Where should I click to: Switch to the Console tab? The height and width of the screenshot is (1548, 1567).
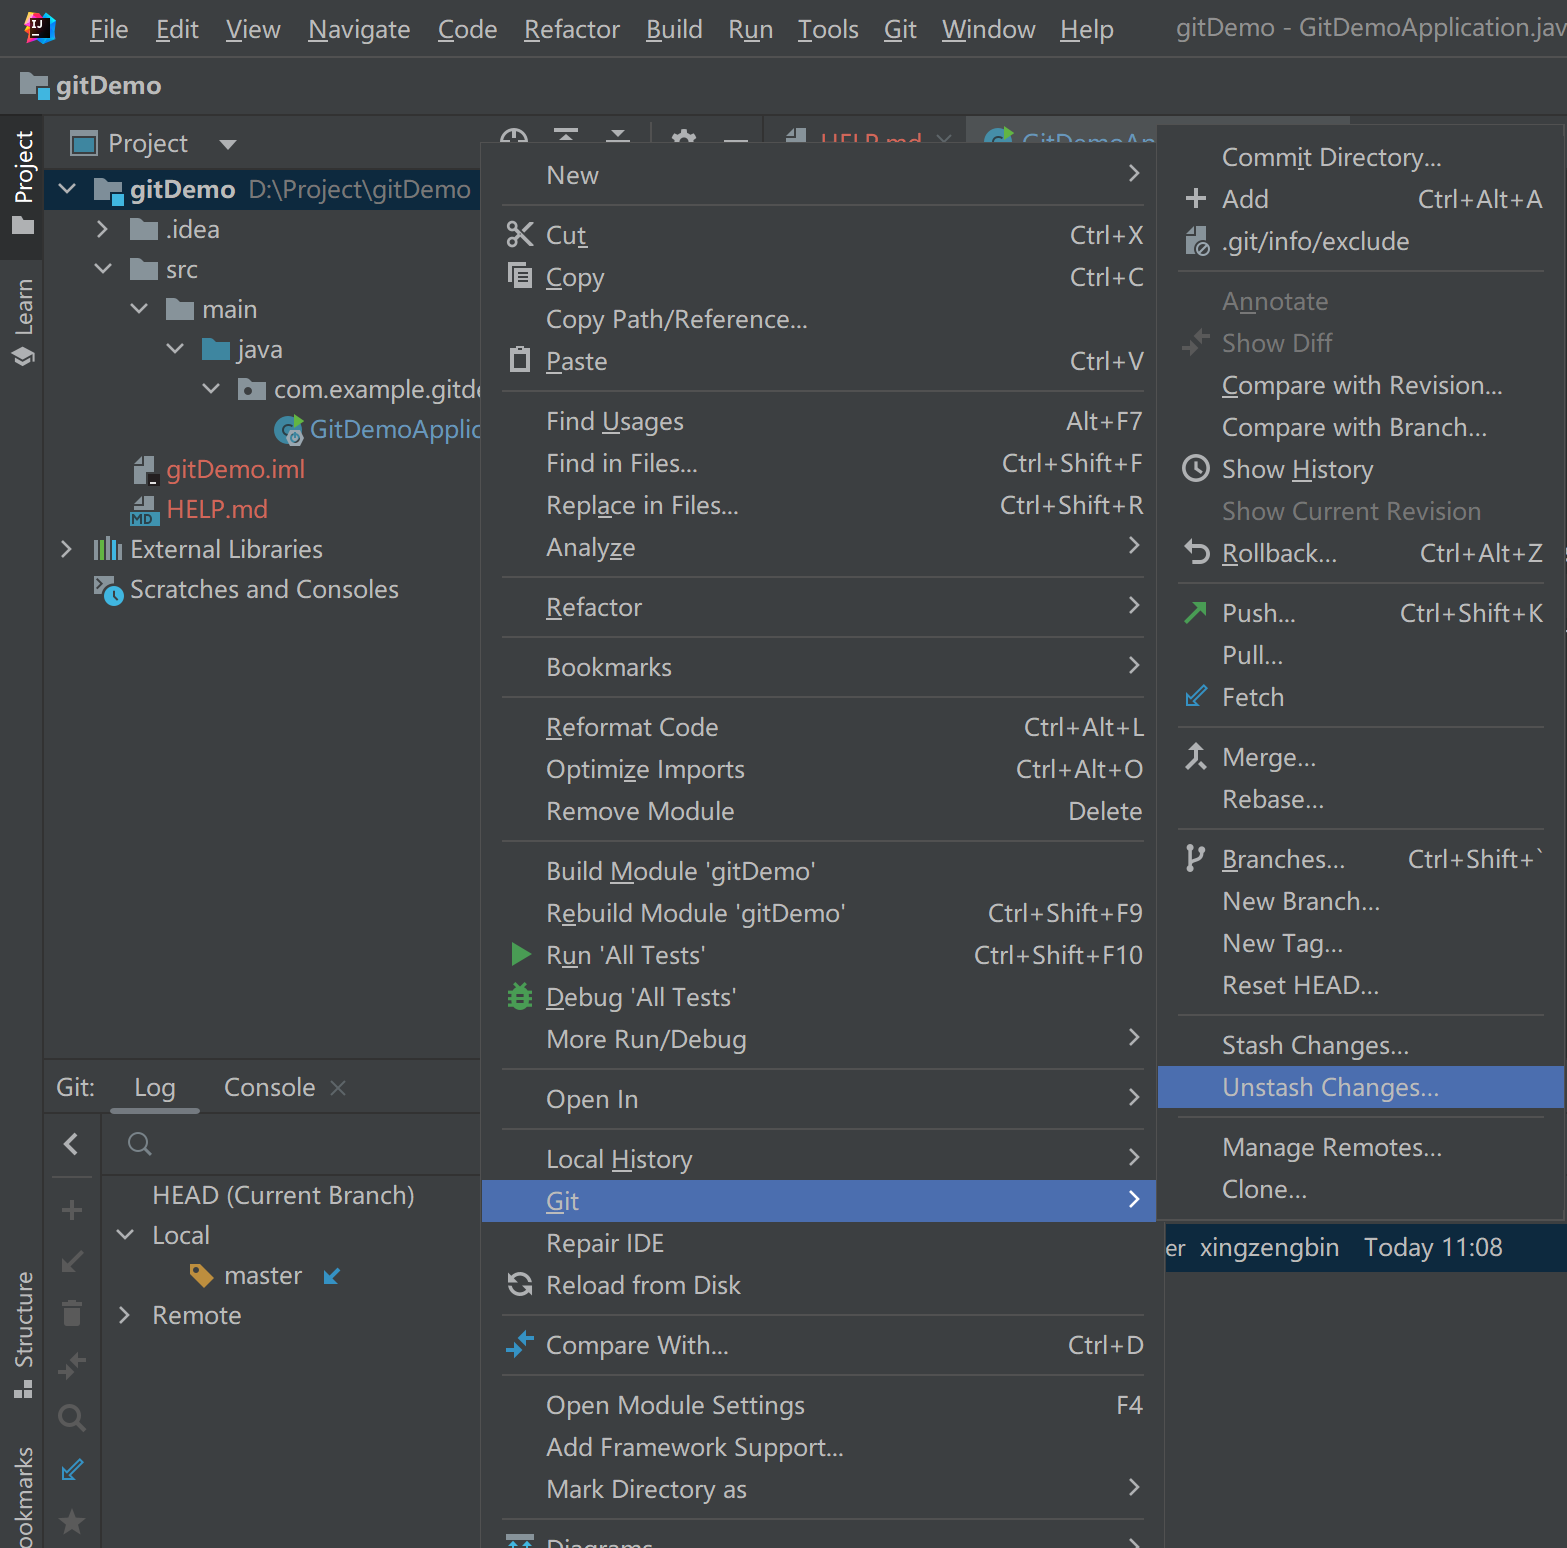(269, 1087)
